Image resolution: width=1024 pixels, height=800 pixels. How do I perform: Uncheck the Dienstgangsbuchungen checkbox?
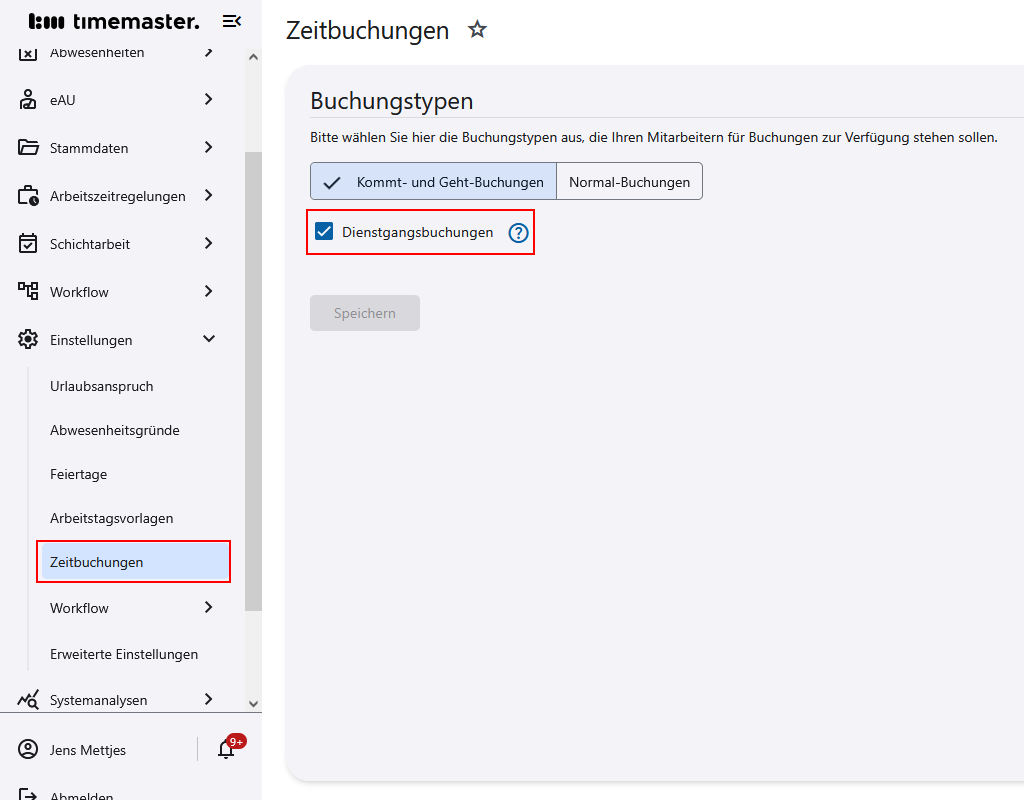click(322, 231)
